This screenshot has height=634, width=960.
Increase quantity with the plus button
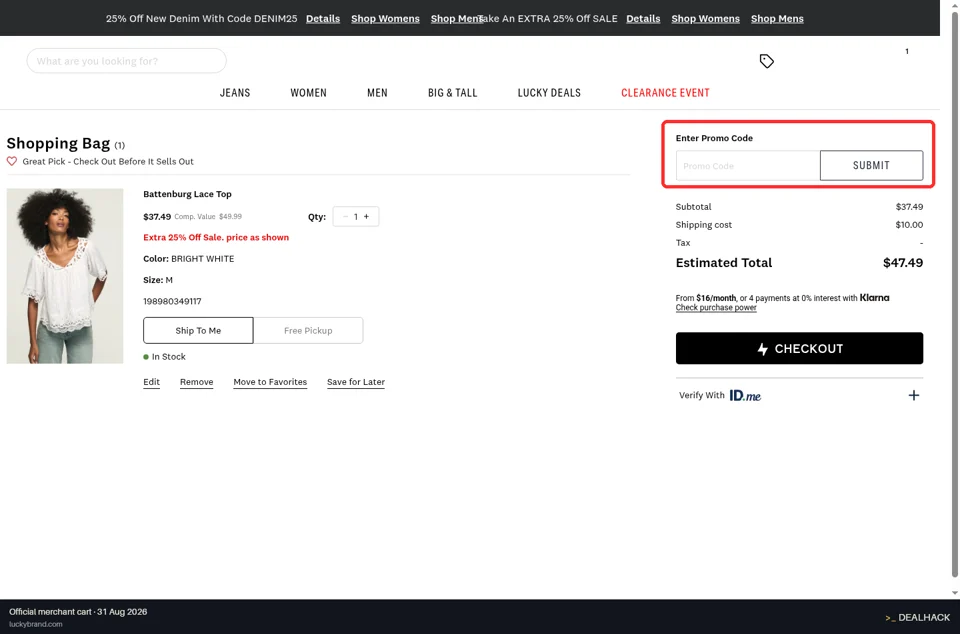click(x=367, y=217)
